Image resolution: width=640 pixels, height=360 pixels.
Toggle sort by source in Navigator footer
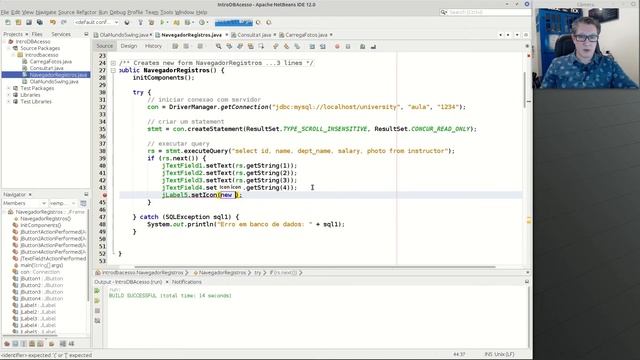(x=71, y=344)
